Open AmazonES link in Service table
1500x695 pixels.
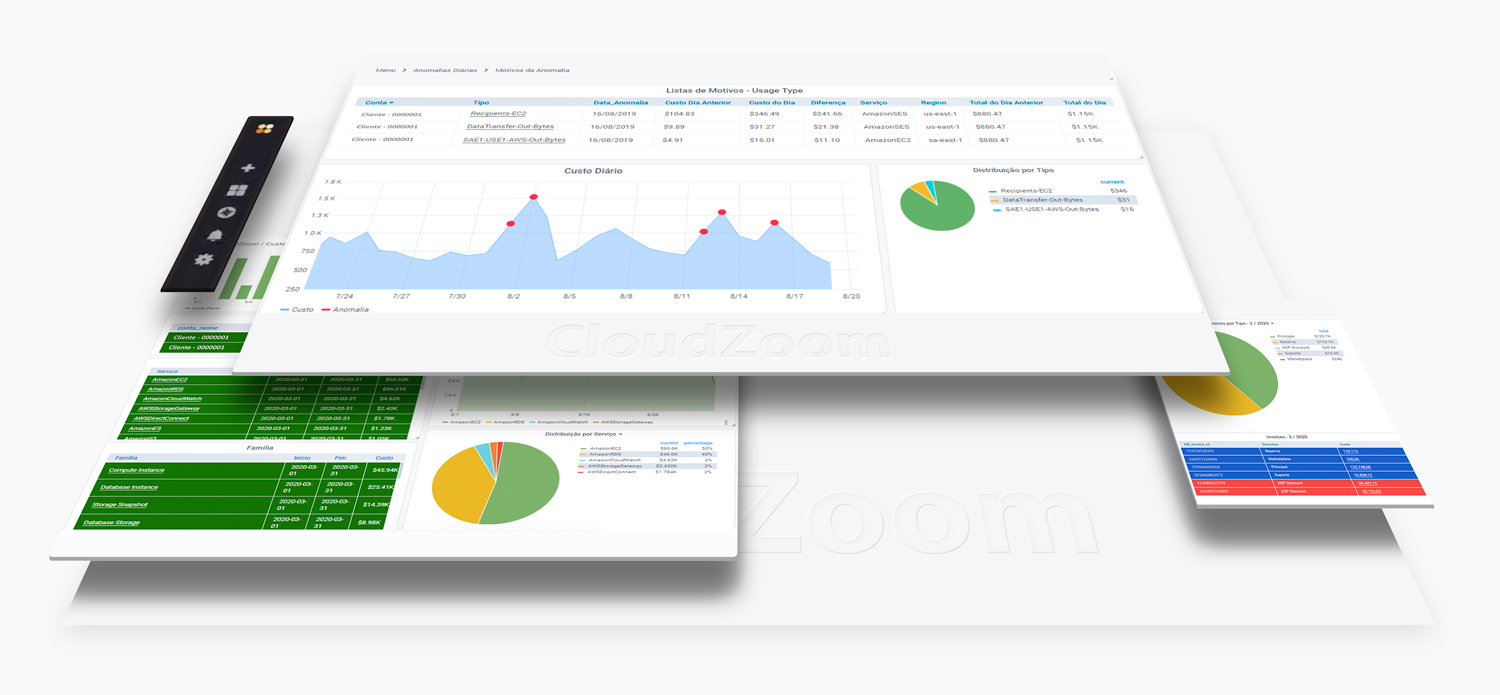[x=145, y=428]
